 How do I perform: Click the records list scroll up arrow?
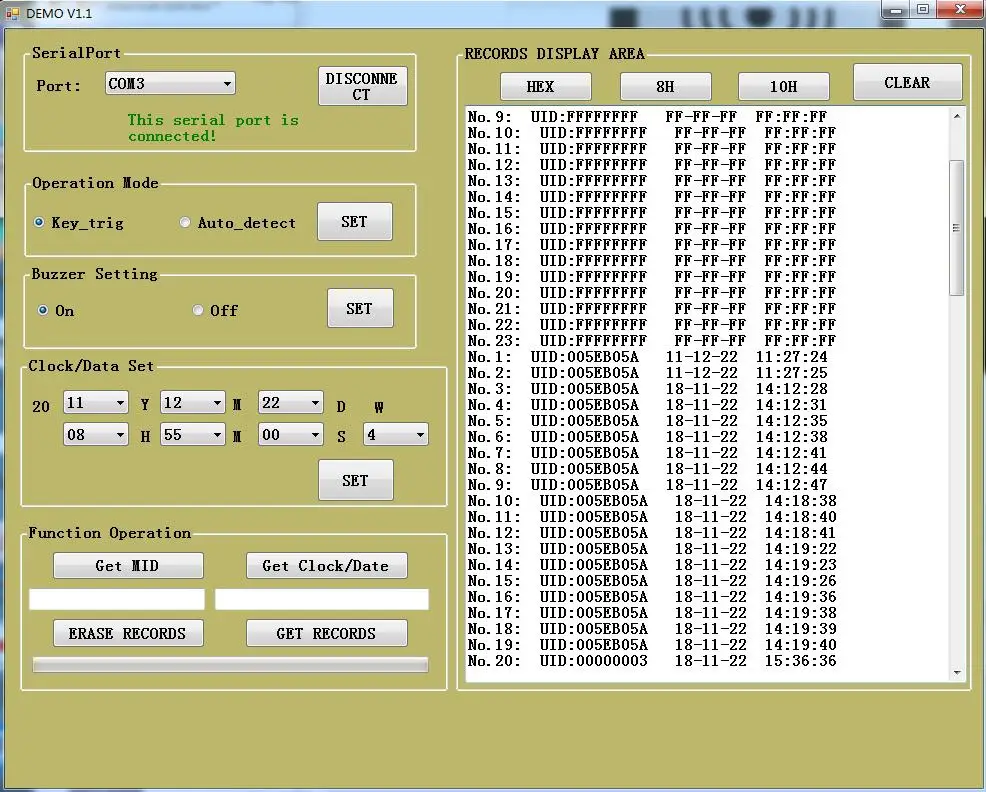tap(956, 116)
